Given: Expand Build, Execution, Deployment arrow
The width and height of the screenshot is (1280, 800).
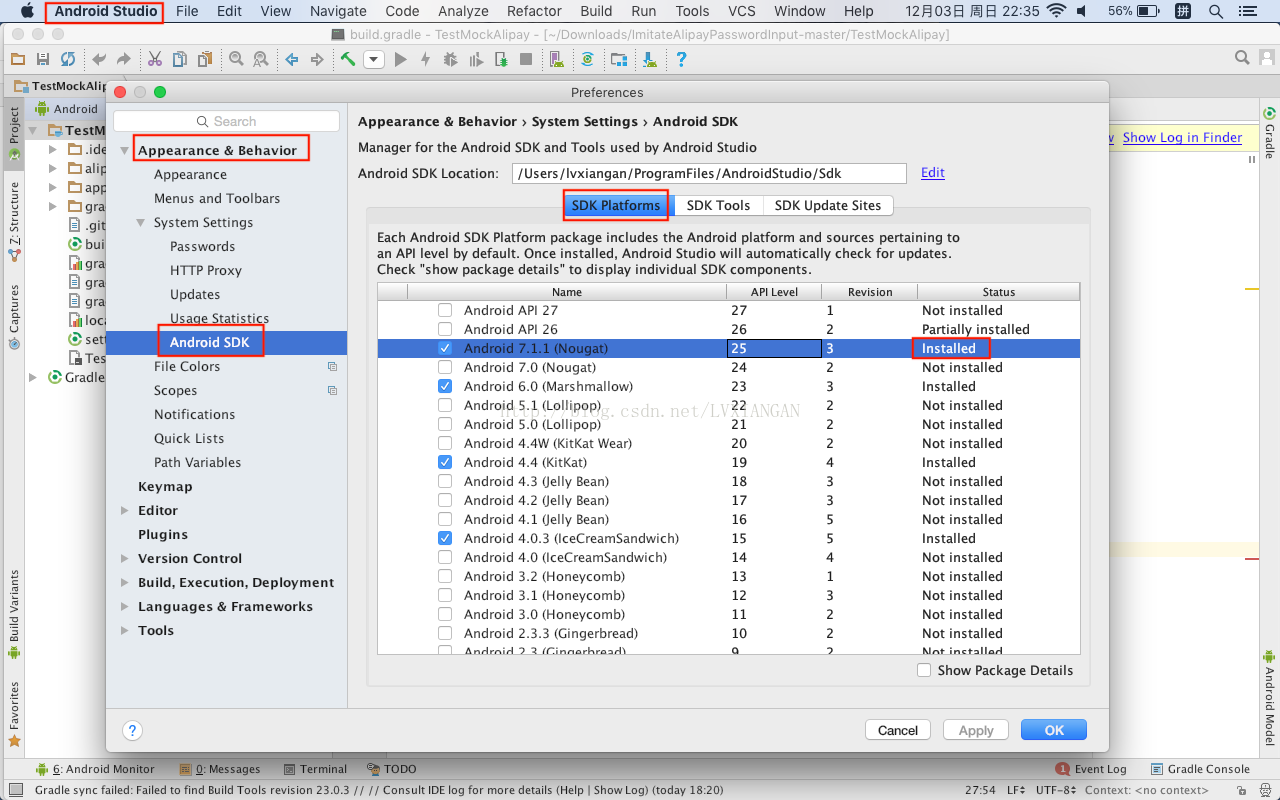Looking at the screenshot, I should coord(125,583).
